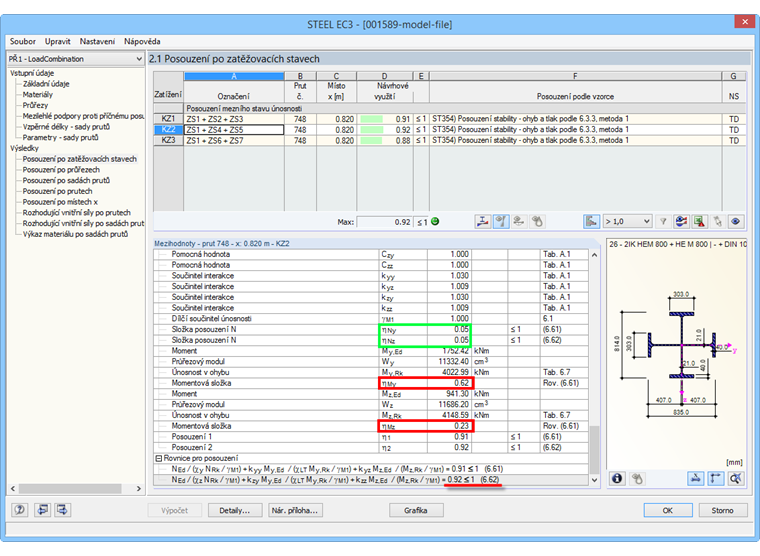
Task: Click the filter funnel icon
Action: [x=663, y=222]
